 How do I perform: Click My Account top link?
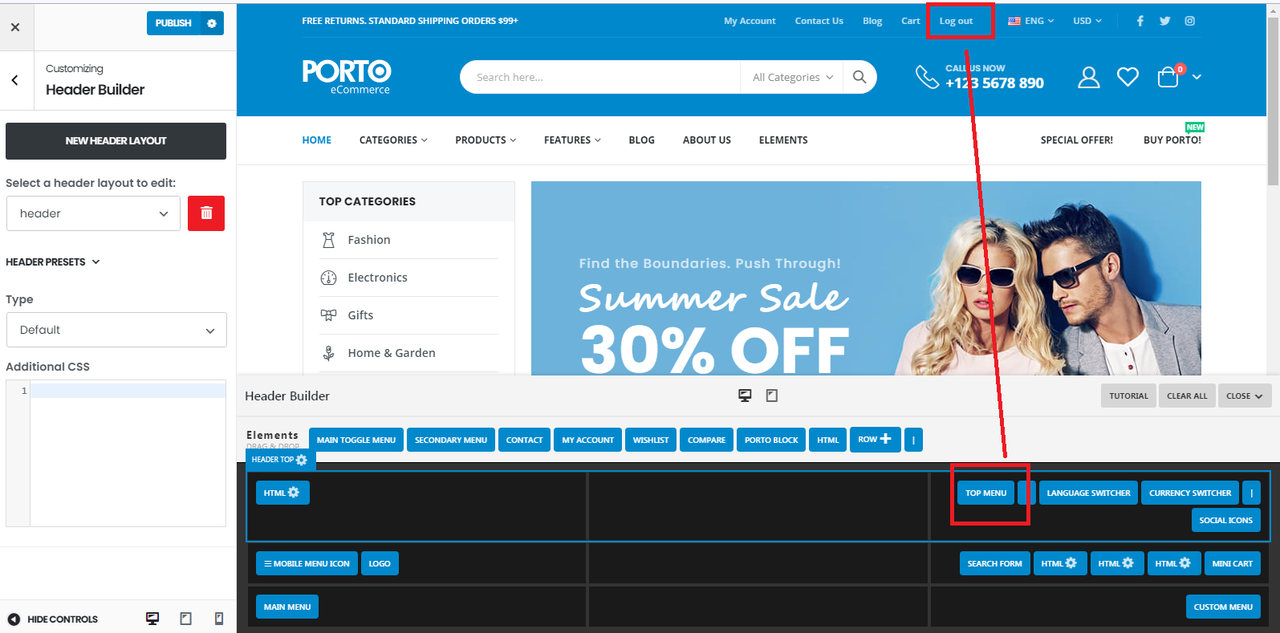pyautogui.click(x=750, y=20)
